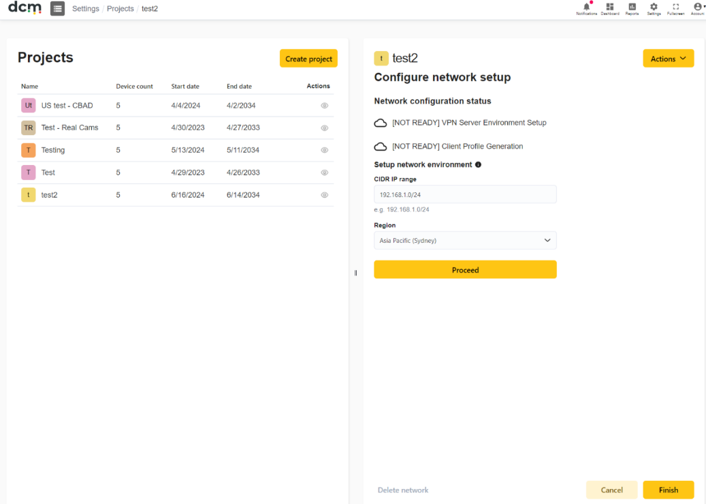The height and width of the screenshot is (504, 706).
Task: Go to Settings in the breadcrumb
Action: pos(86,9)
